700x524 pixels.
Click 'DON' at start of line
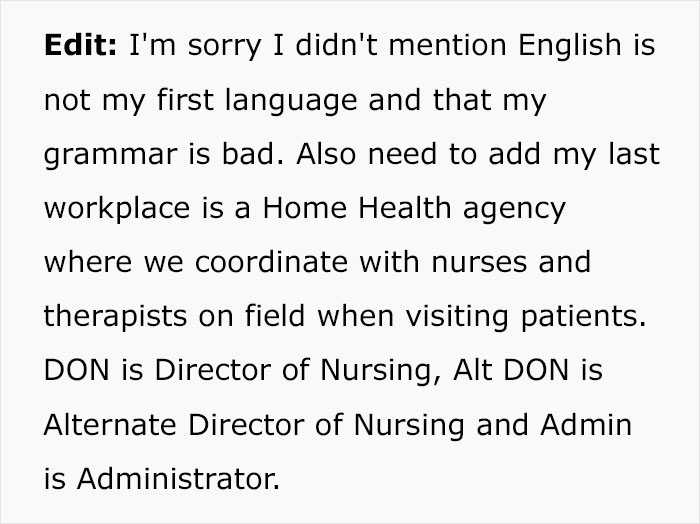pos(77,370)
